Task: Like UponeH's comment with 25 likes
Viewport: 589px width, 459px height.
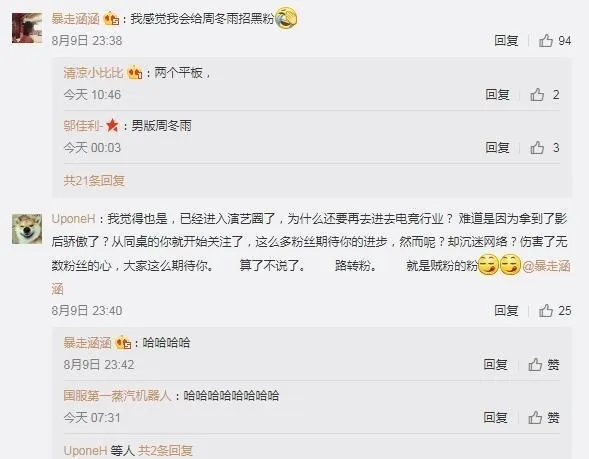Action: (554, 311)
